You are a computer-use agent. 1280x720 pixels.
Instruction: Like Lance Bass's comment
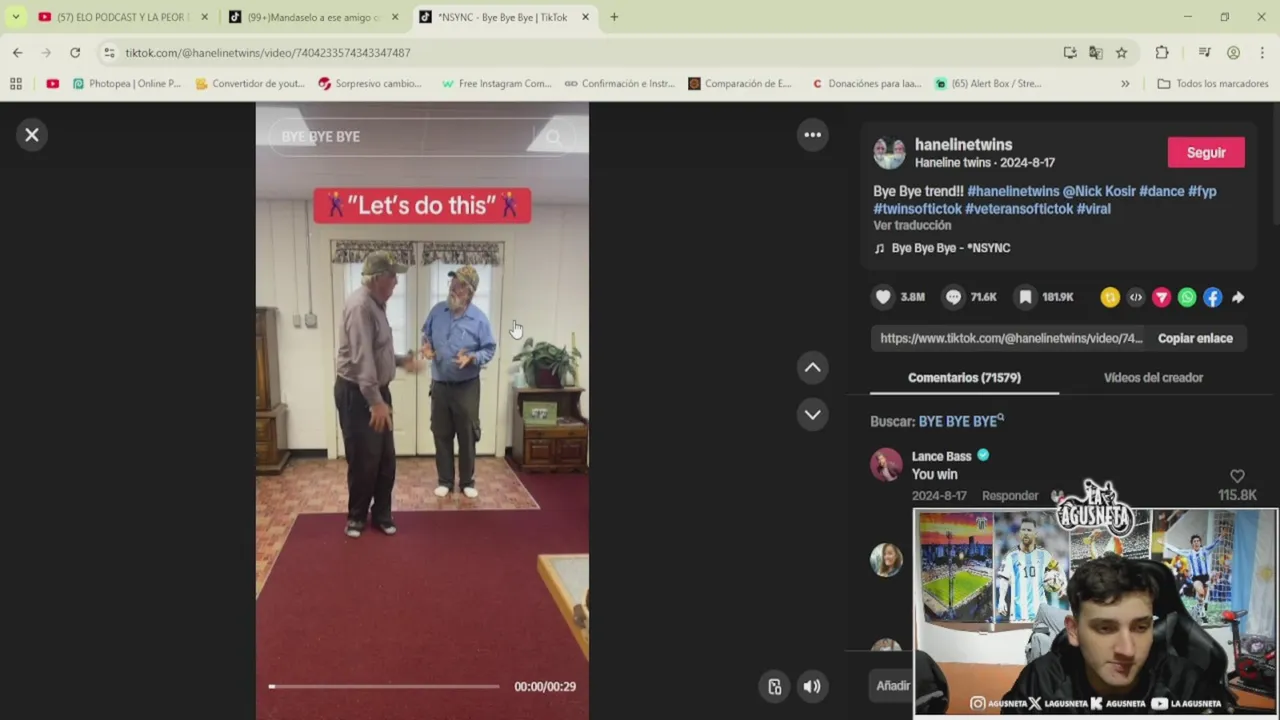click(x=1237, y=476)
